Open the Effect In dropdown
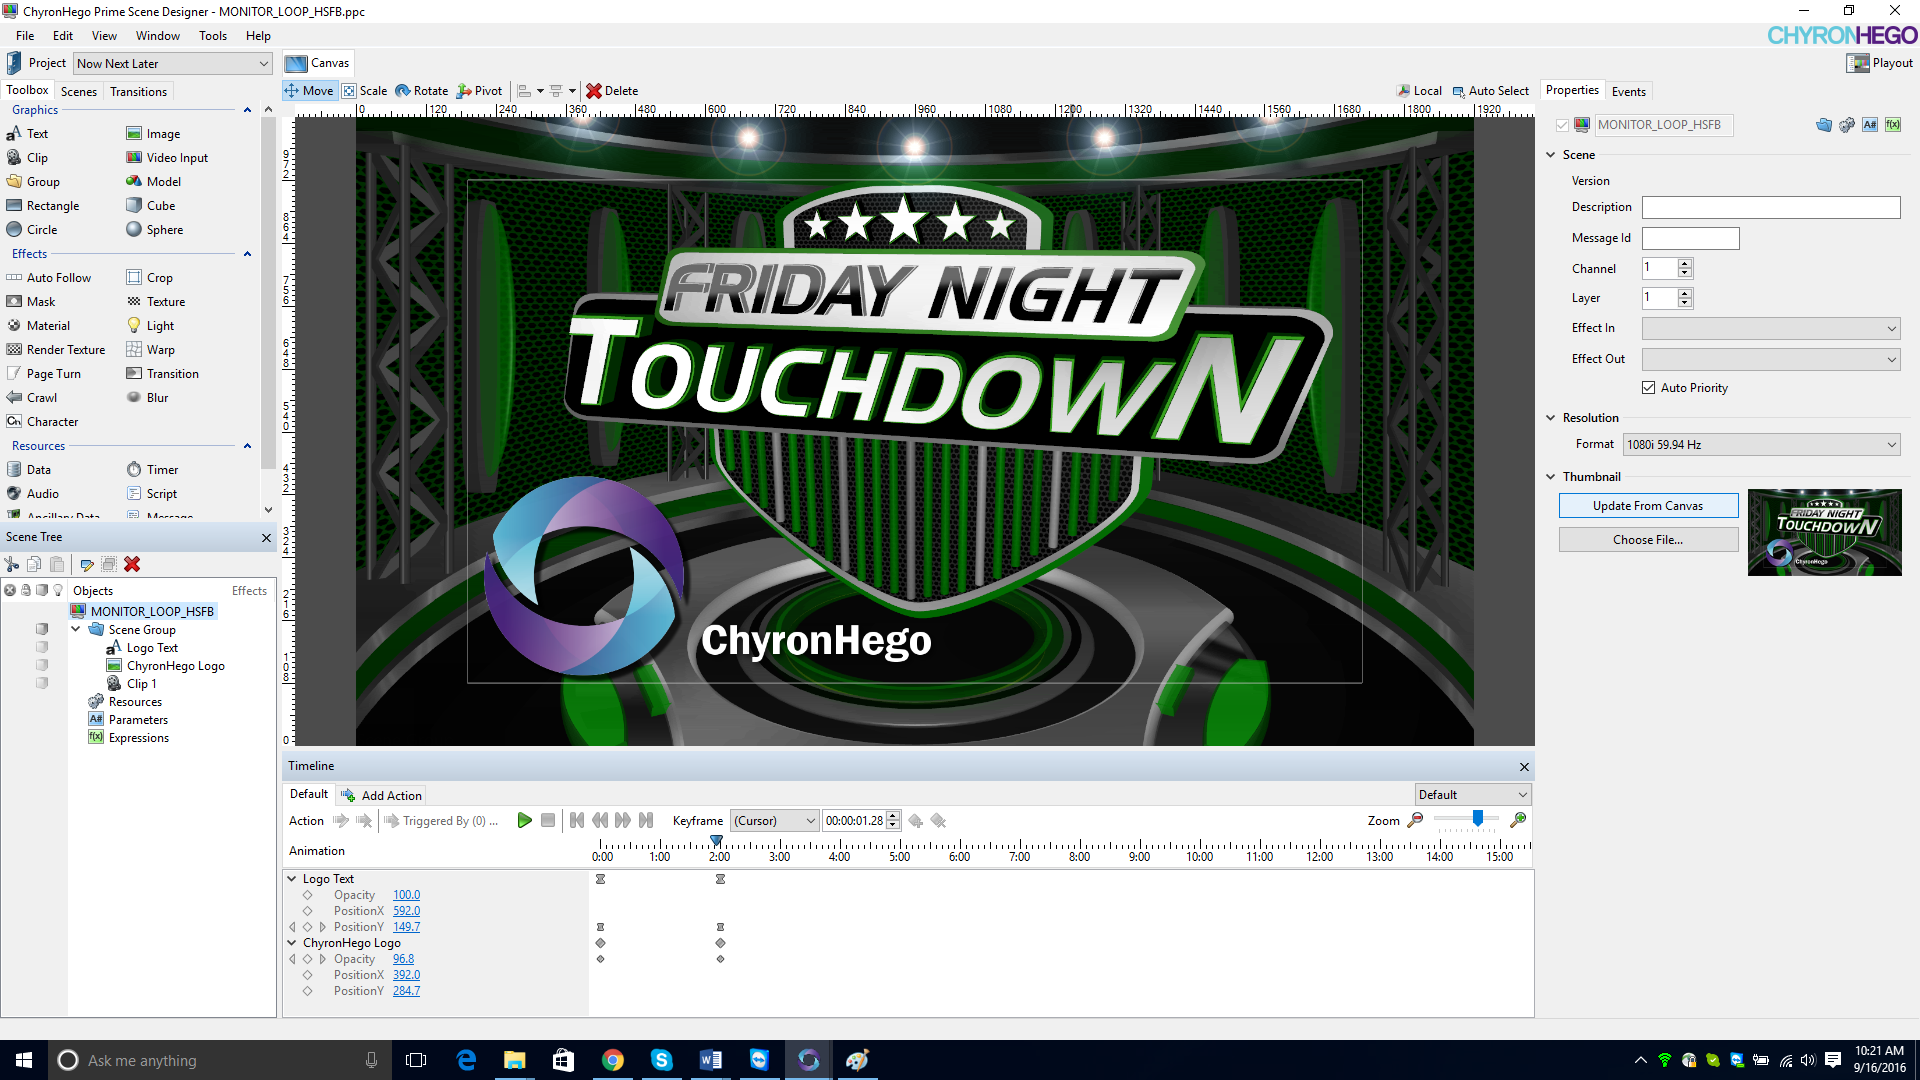 (x=1770, y=329)
